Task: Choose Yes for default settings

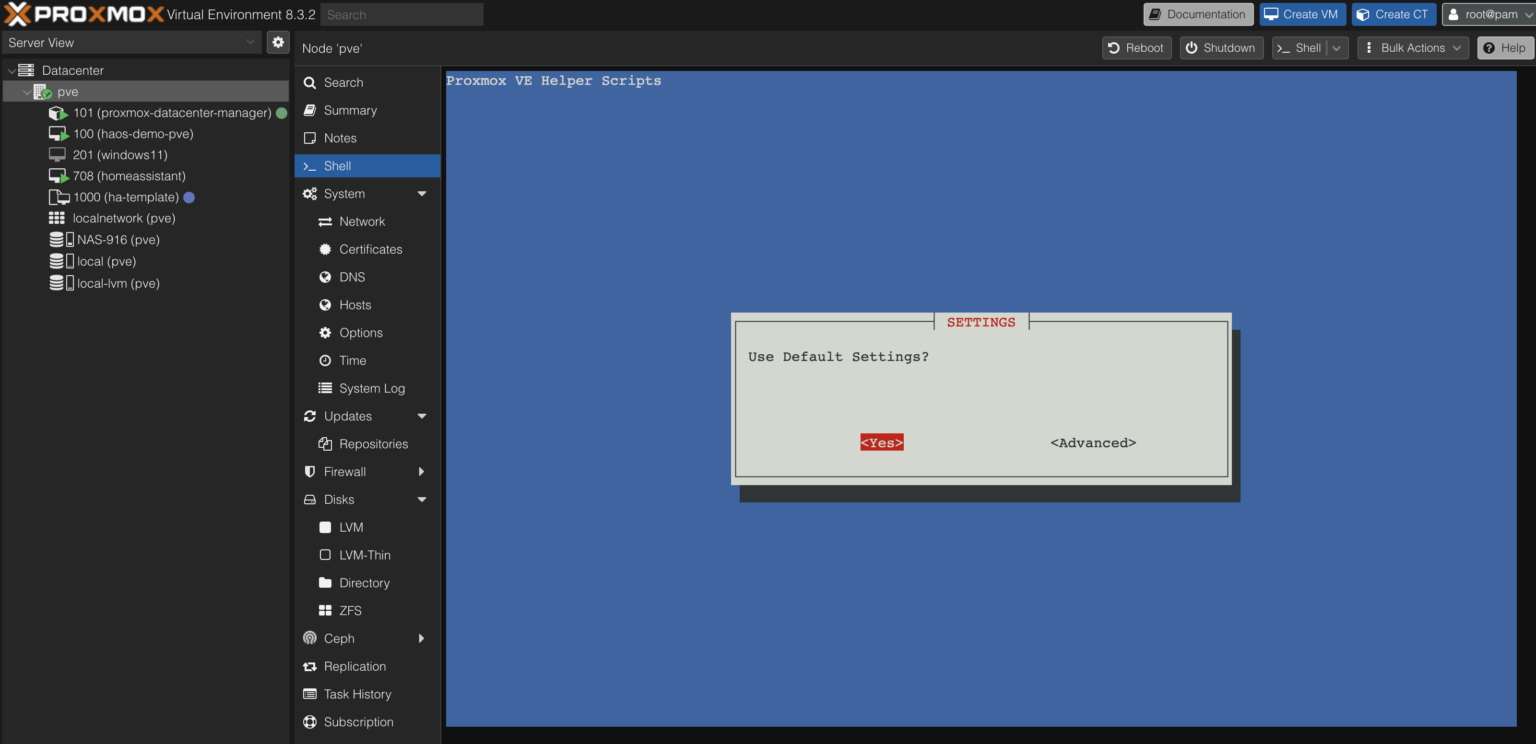Action: pos(881,441)
